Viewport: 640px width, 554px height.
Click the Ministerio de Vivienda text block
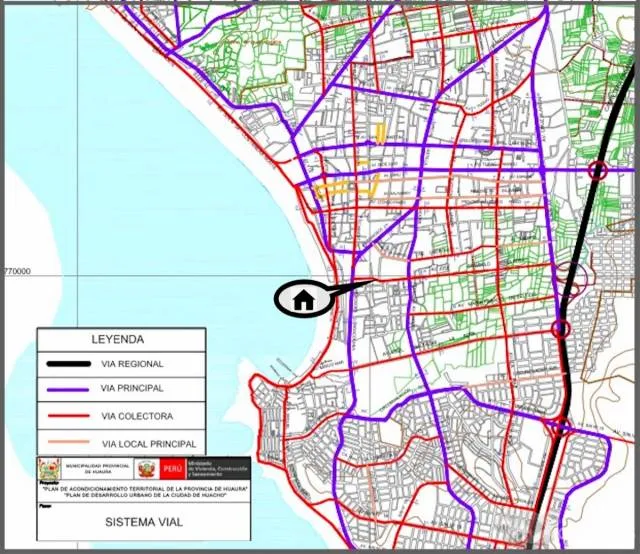pyautogui.click(x=217, y=469)
